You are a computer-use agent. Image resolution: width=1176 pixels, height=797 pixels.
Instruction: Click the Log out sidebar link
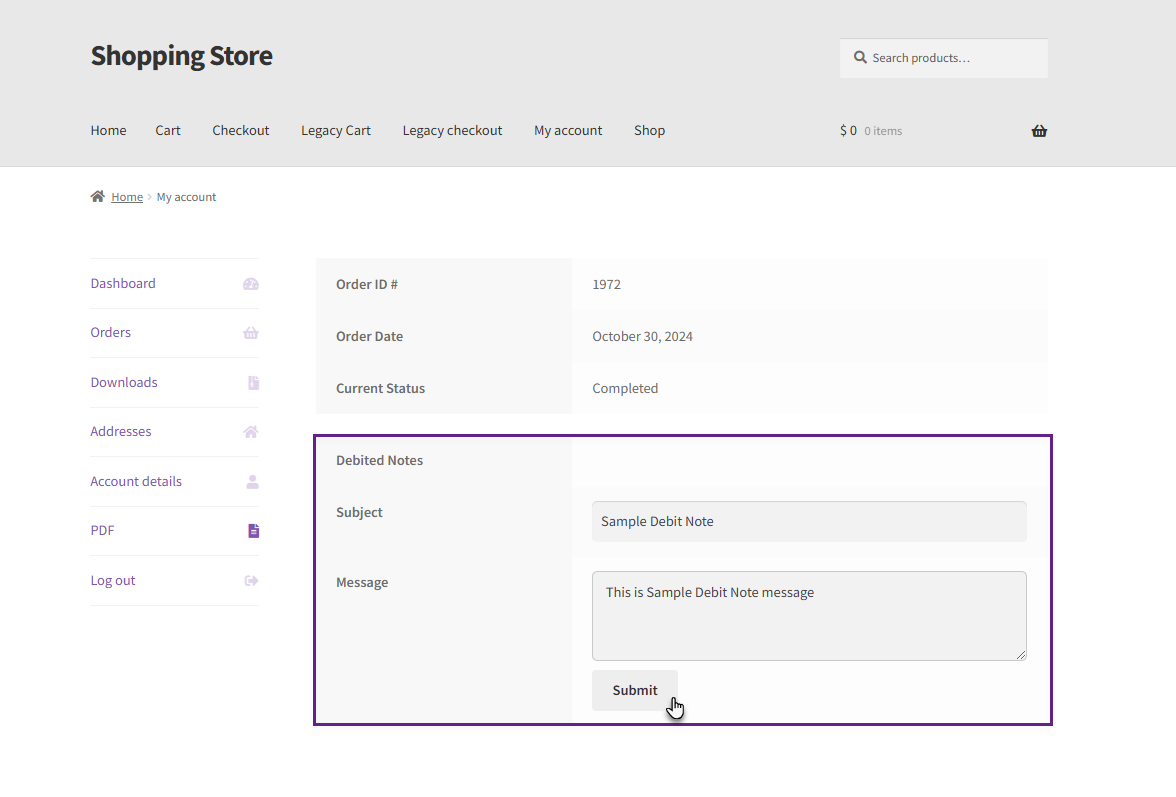tap(112, 580)
